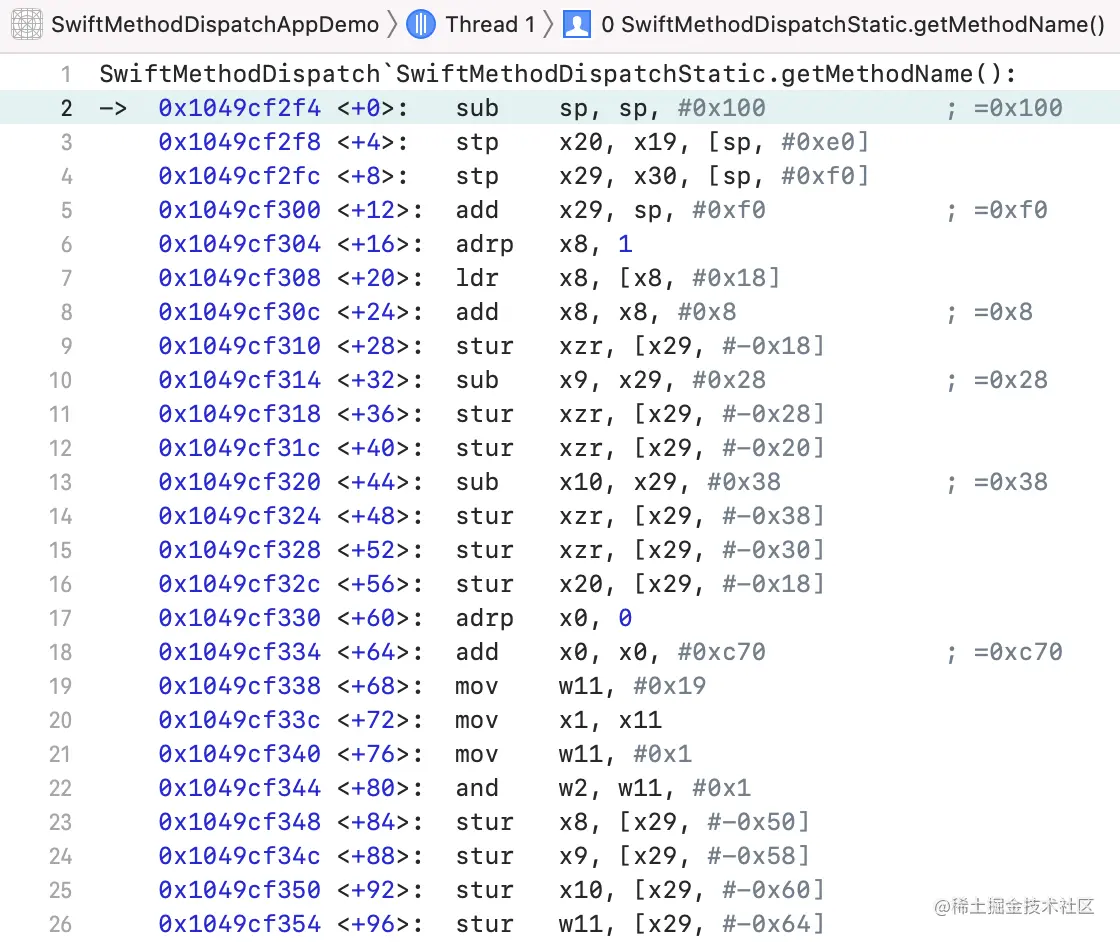Click address 0x1049cf2fc
The height and width of the screenshot is (942, 1120).
click(x=239, y=176)
